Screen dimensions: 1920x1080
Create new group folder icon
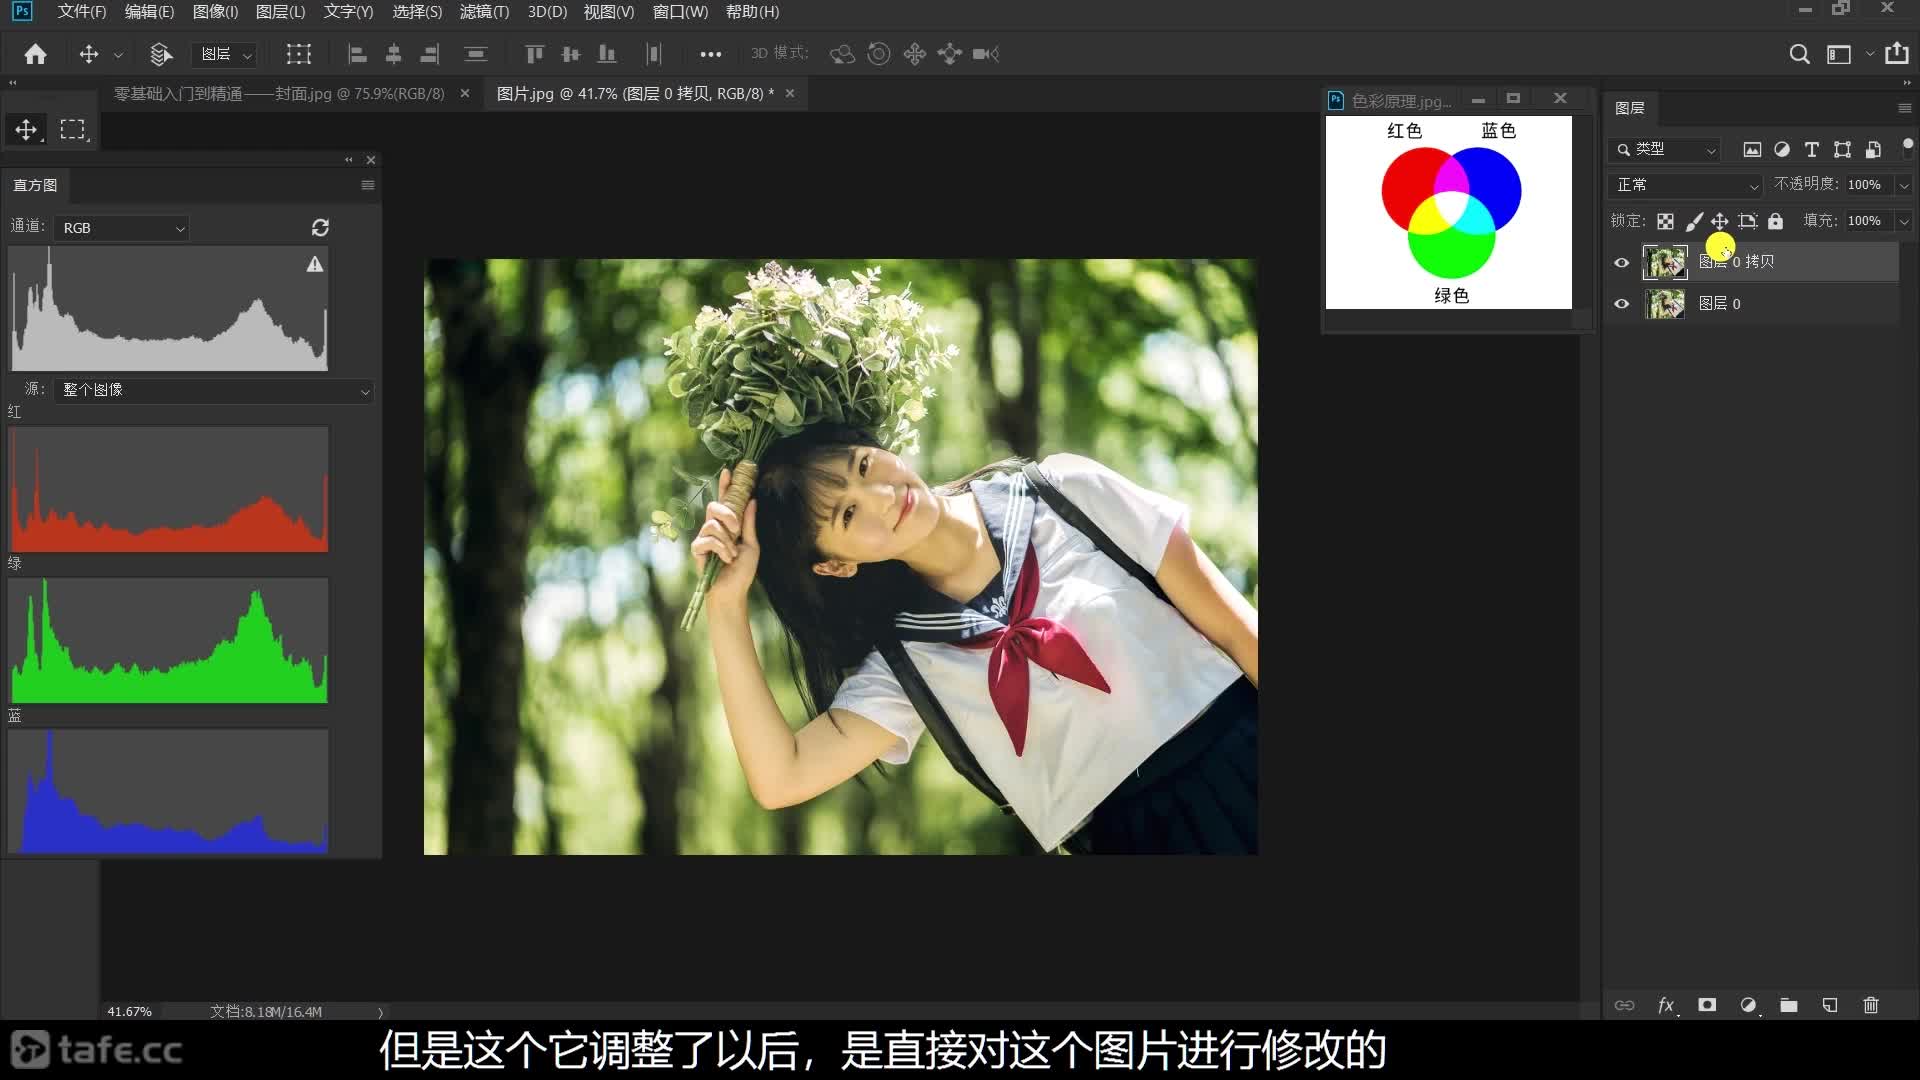pyautogui.click(x=1789, y=1005)
